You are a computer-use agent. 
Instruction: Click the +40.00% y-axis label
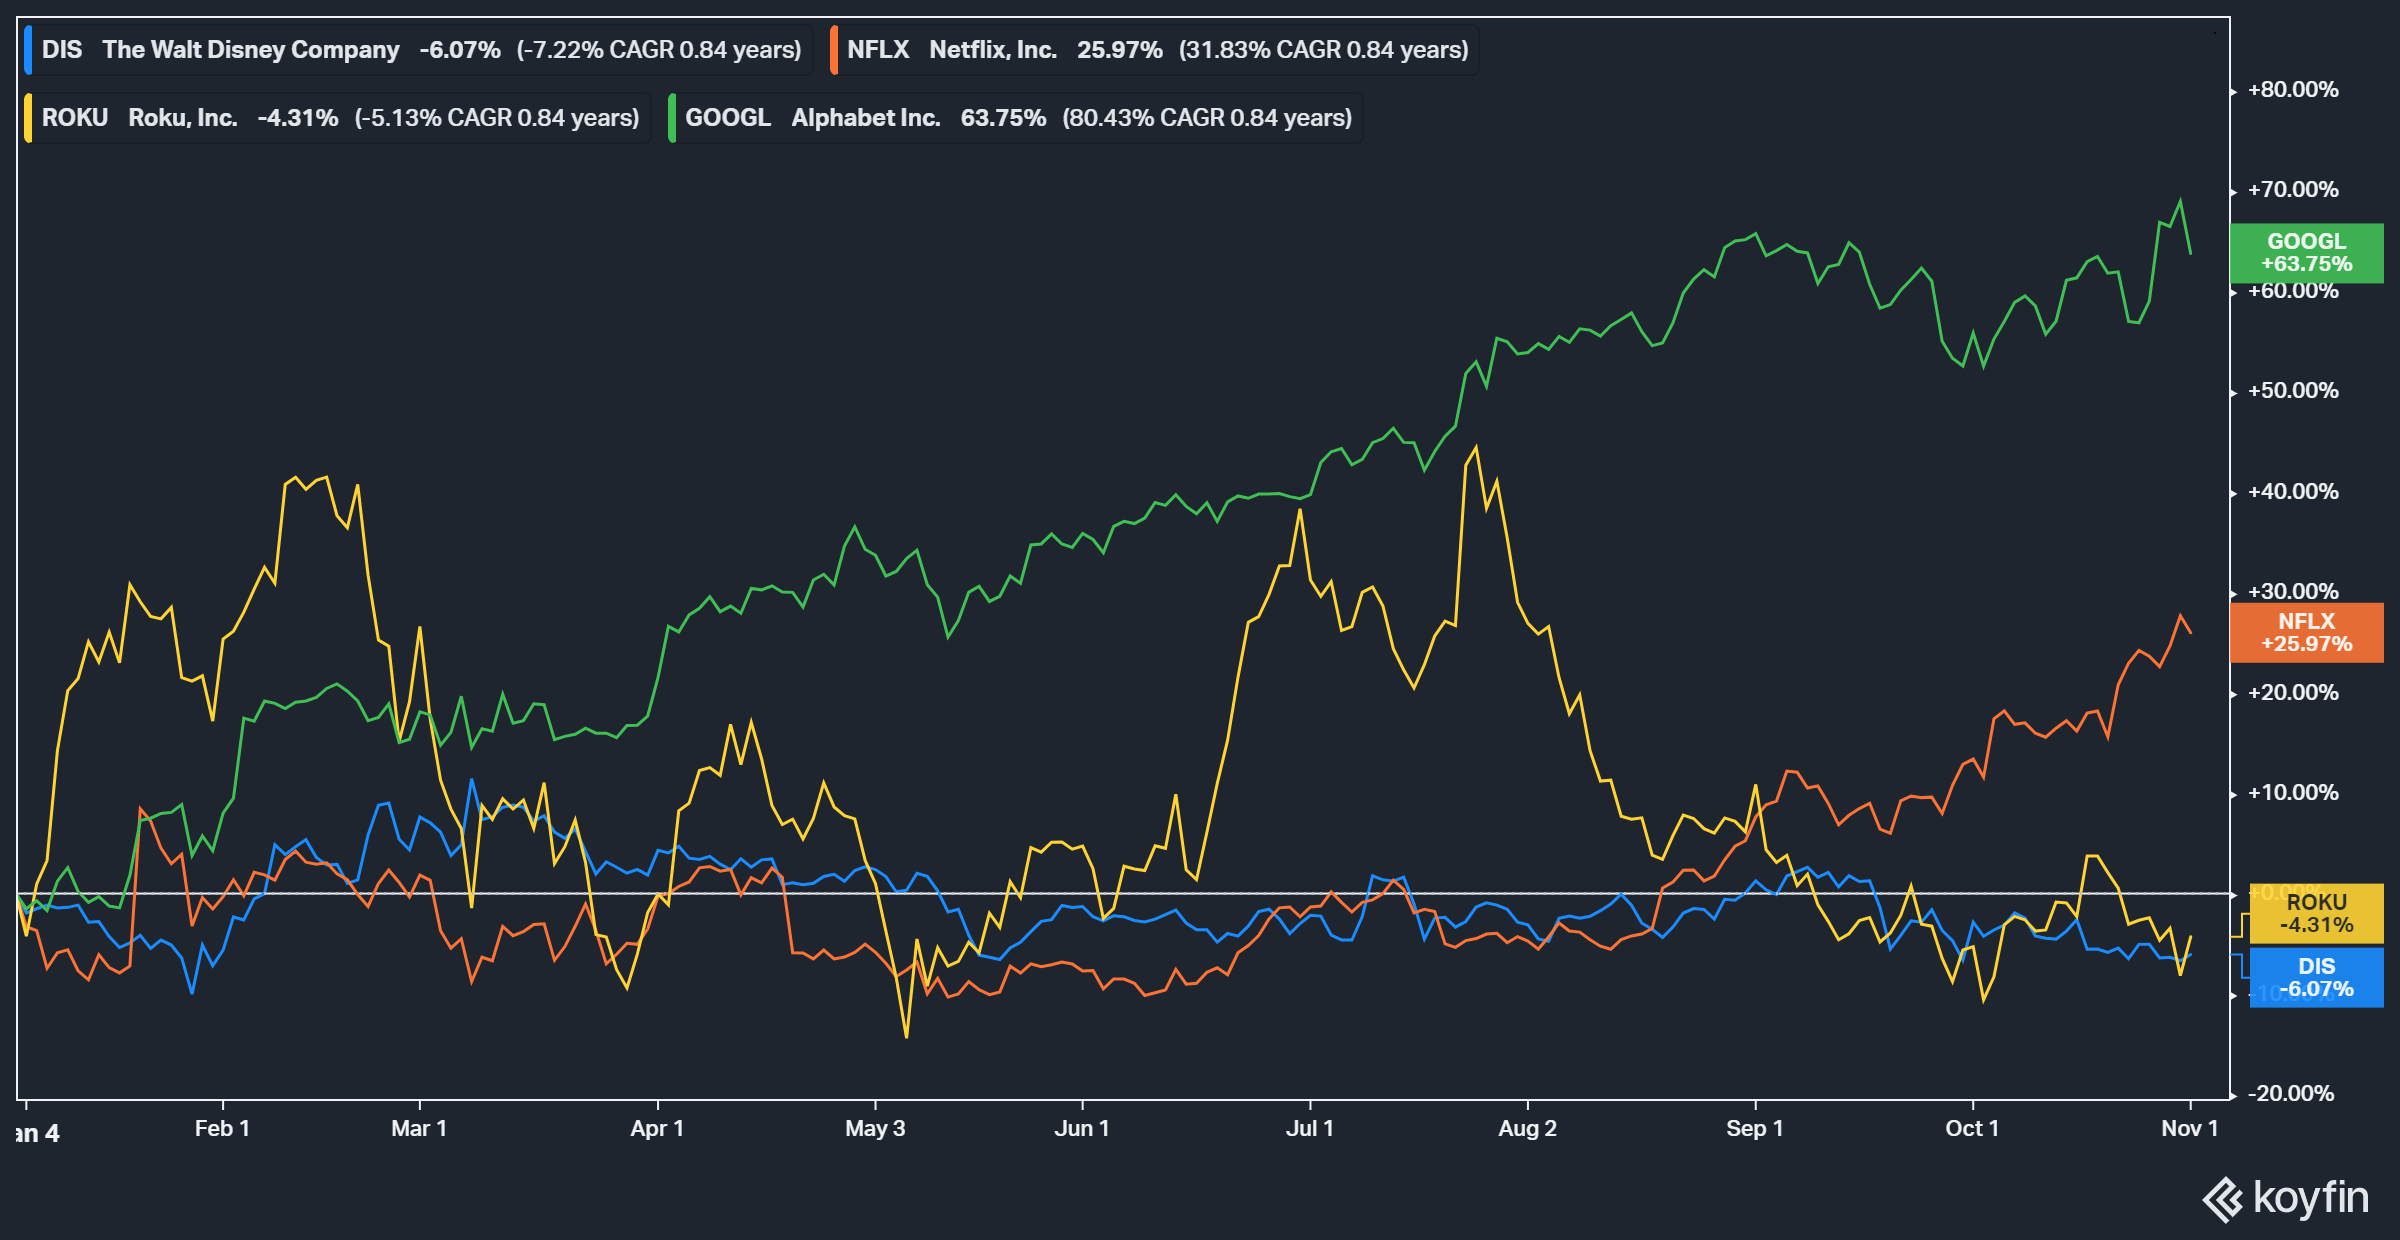pyautogui.click(x=2293, y=492)
